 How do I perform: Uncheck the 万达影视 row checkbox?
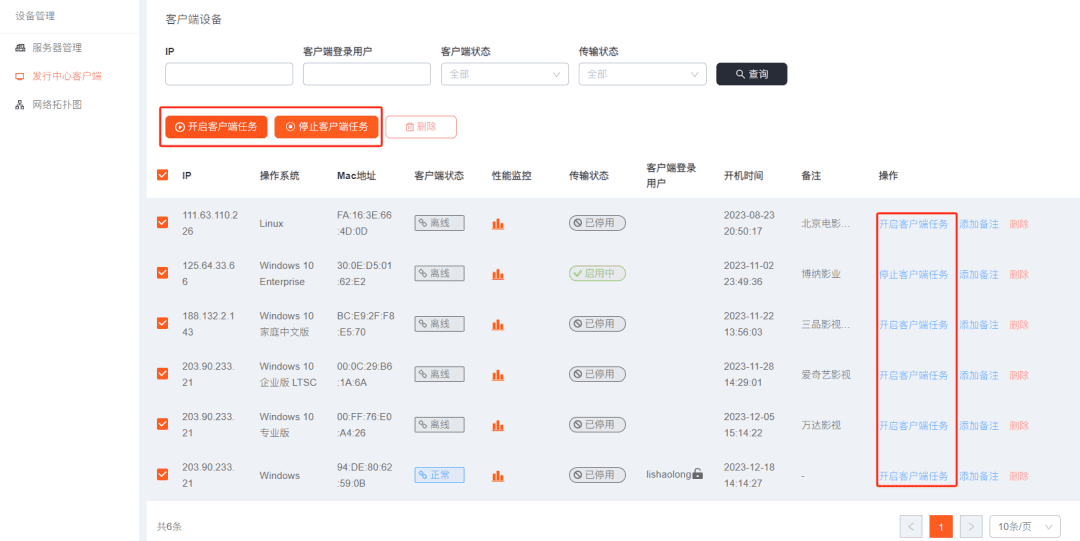163,423
